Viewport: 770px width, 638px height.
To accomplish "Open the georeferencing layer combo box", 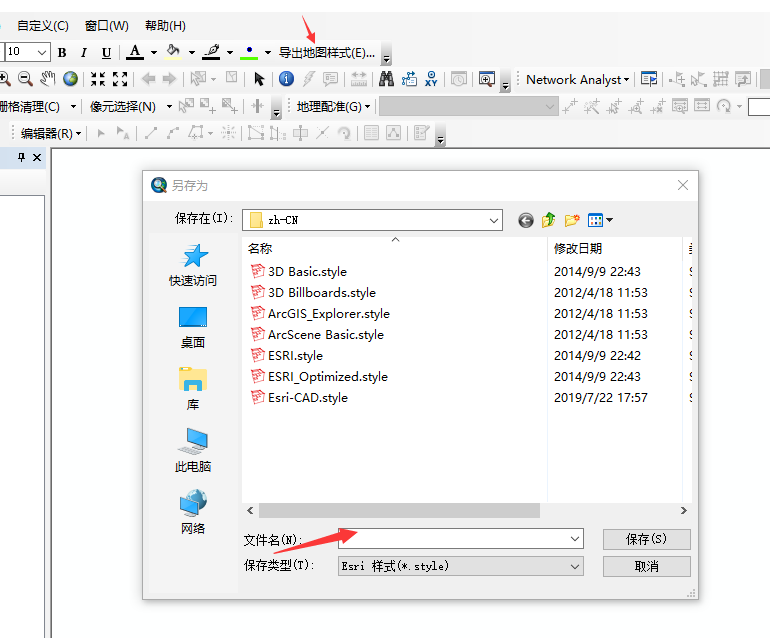I will tap(468, 106).
